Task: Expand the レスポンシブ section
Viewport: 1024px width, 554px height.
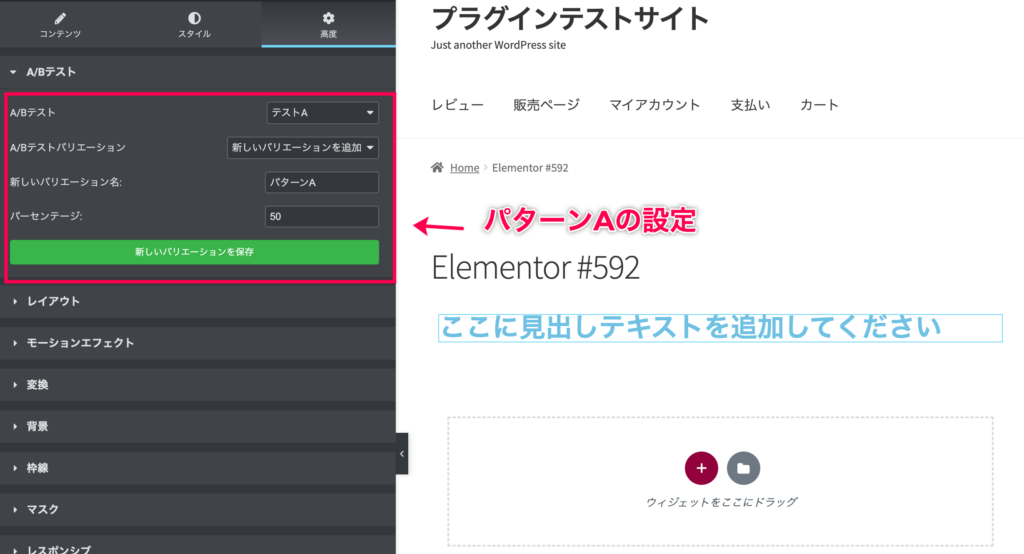Action: [197, 547]
